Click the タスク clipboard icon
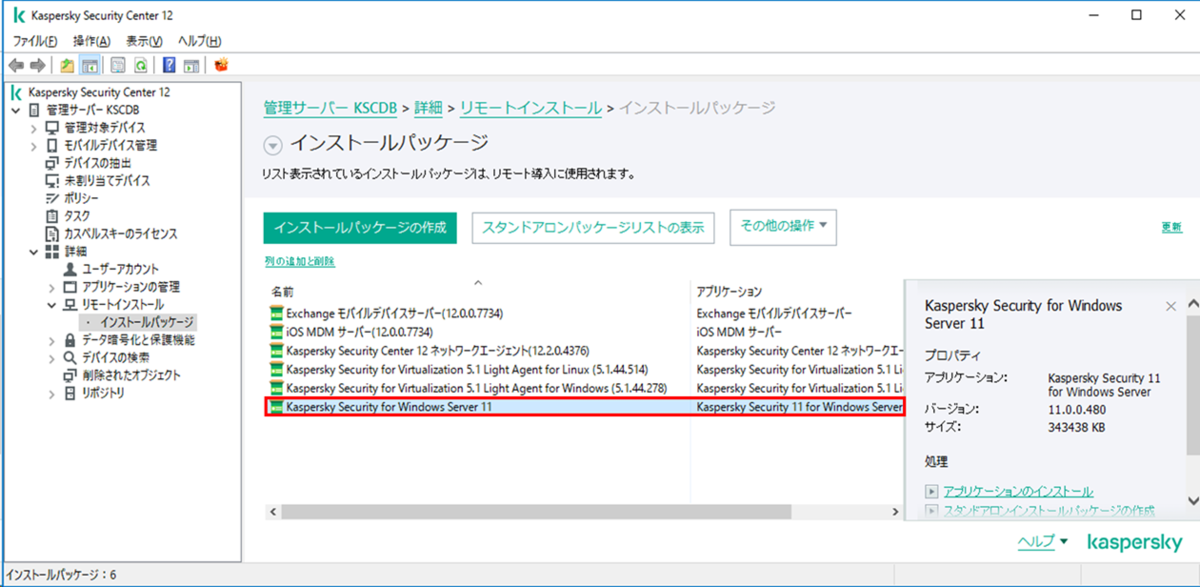Image resolution: width=1200 pixels, height=587 pixels. (53, 216)
